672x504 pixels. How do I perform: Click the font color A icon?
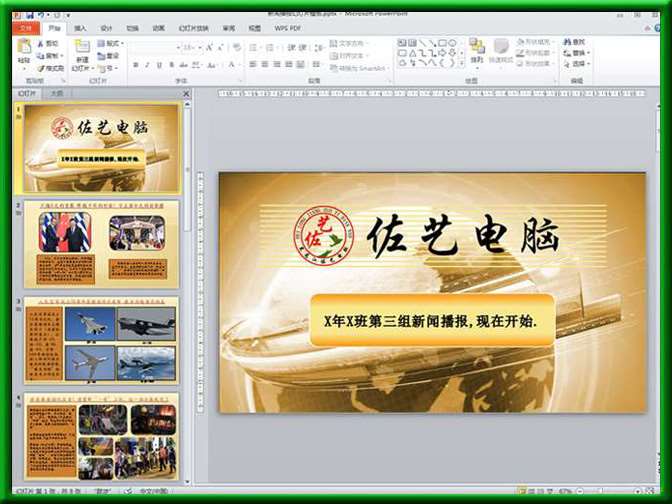(x=231, y=65)
